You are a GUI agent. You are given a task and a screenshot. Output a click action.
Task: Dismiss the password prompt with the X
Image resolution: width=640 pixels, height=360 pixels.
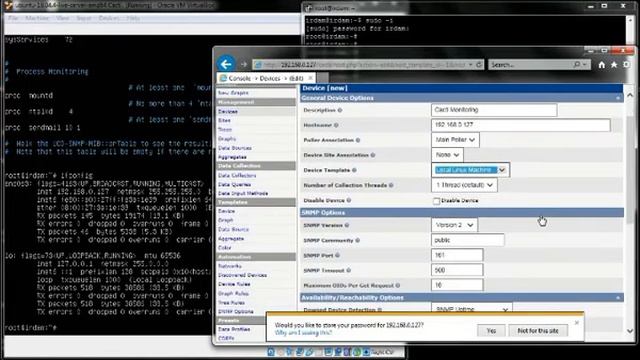577,322
